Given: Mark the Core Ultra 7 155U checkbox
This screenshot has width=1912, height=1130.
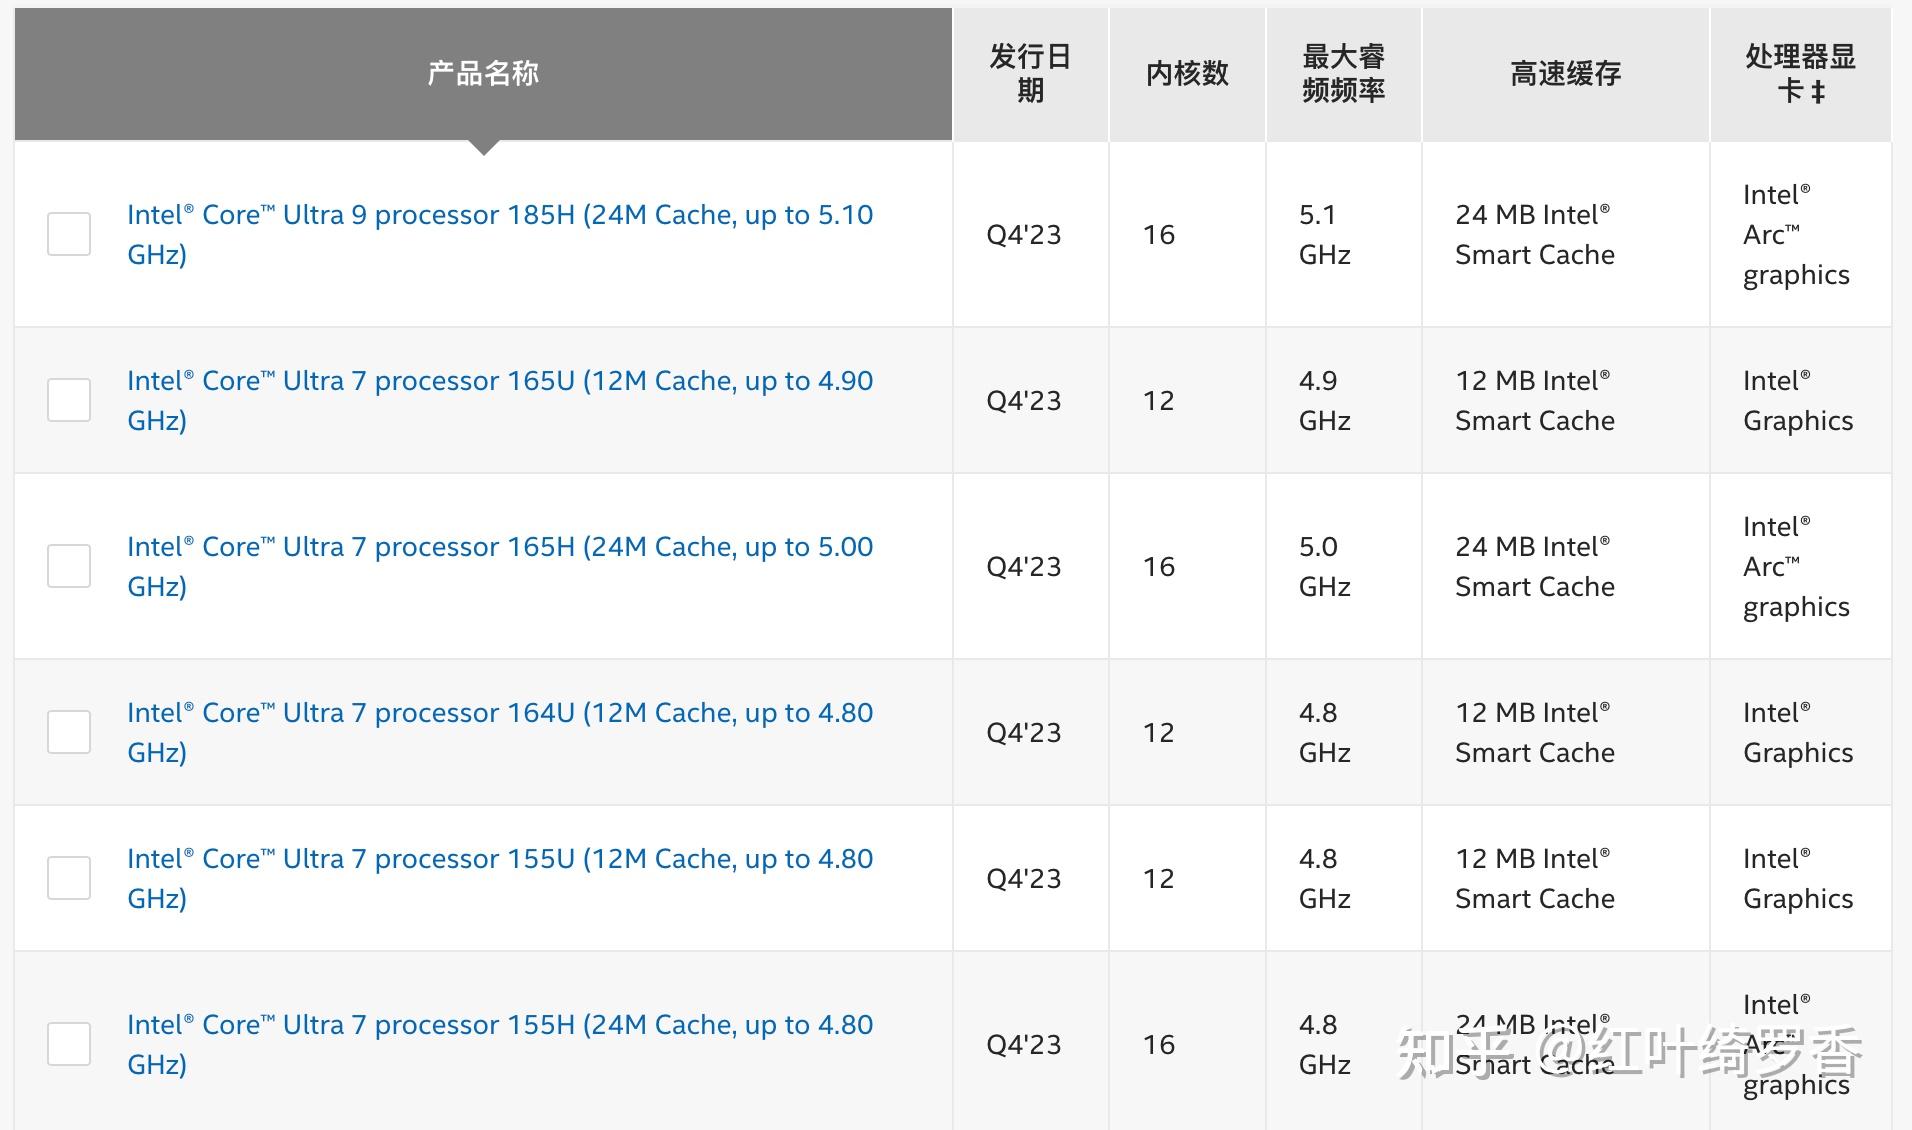Looking at the screenshot, I should coord(69,878).
